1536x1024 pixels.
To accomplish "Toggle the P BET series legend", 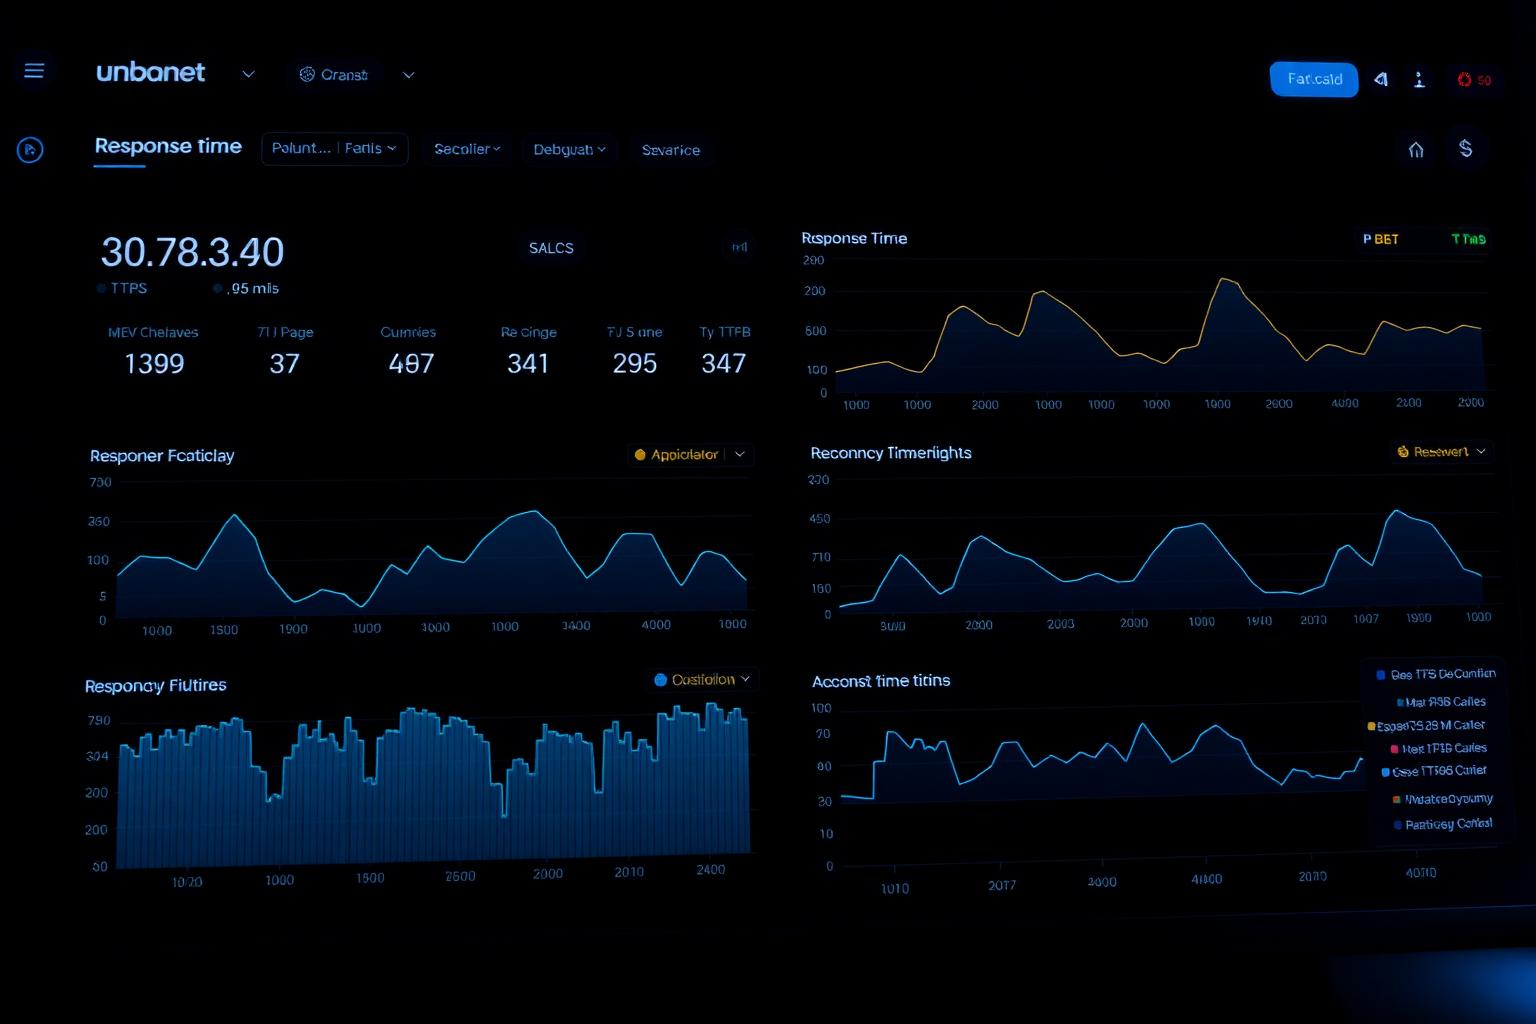I will (x=1380, y=239).
